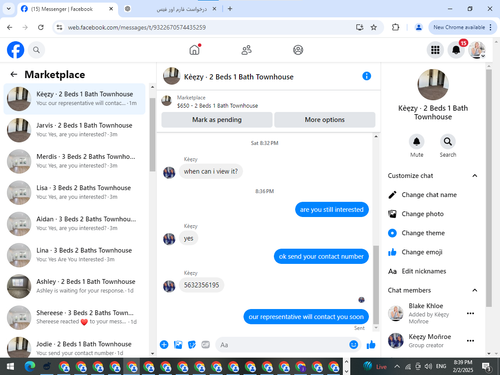500x375 pixels.
Task: Open the account profile picture menu
Action: coord(477,50)
